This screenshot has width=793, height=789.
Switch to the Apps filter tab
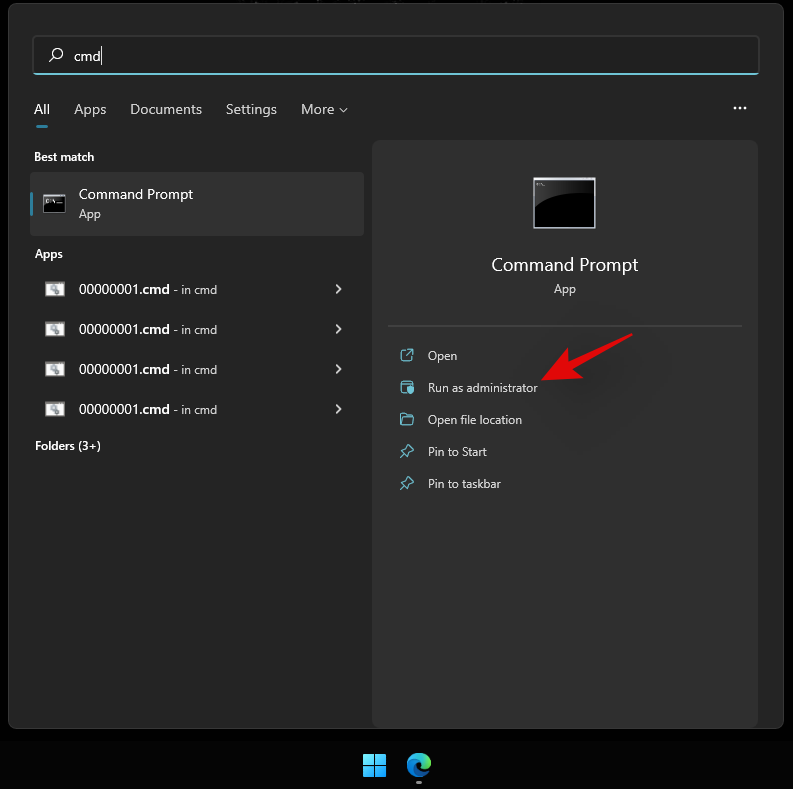point(90,109)
